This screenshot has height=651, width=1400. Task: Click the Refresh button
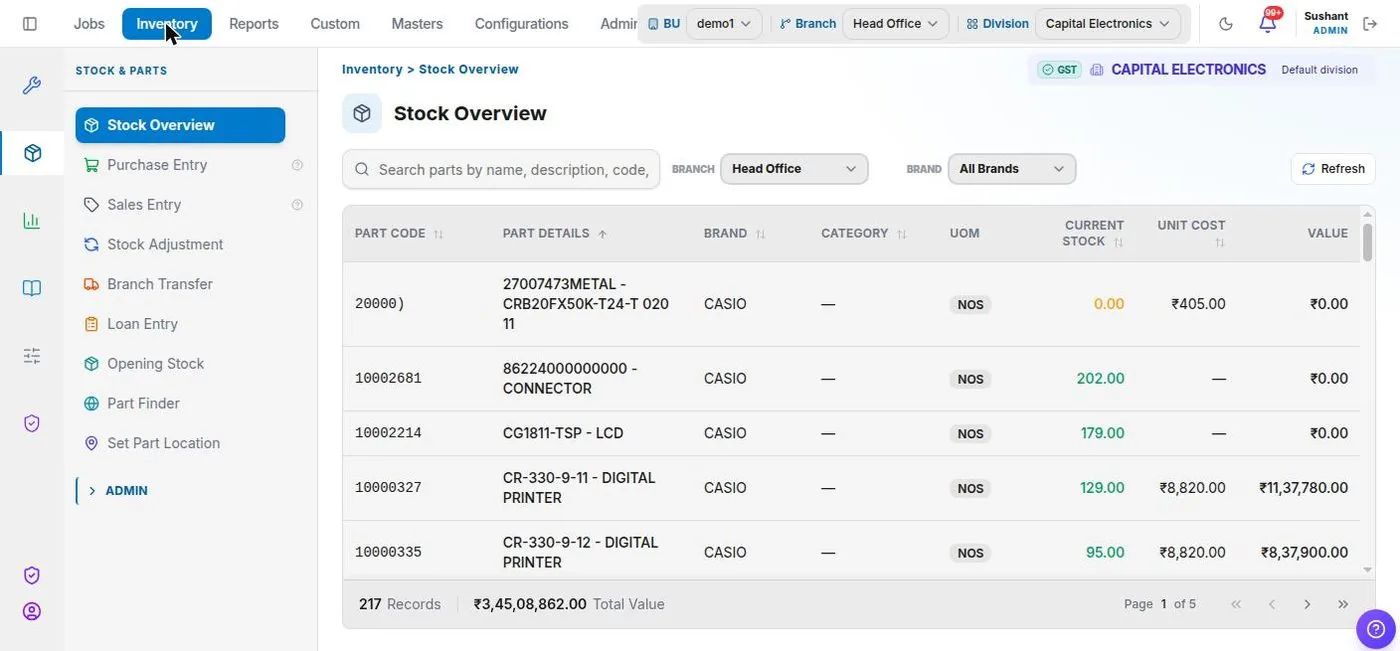coord(1333,169)
